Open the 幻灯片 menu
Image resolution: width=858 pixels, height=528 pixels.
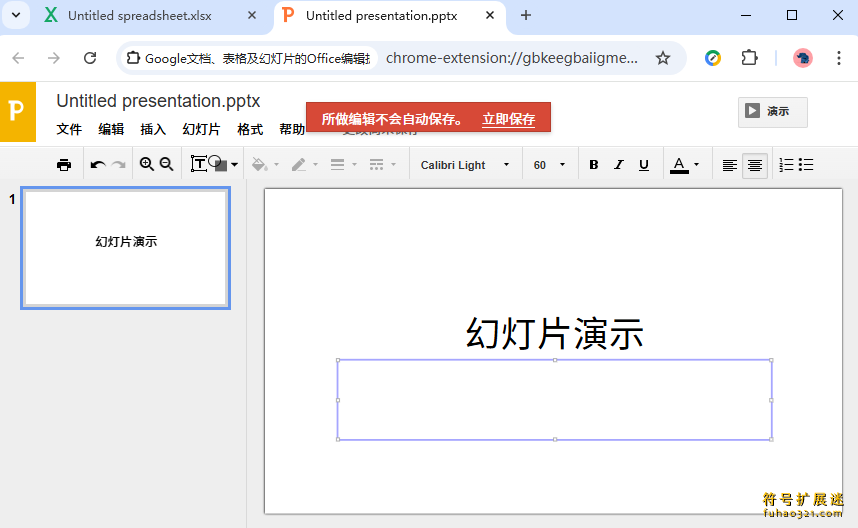point(201,129)
